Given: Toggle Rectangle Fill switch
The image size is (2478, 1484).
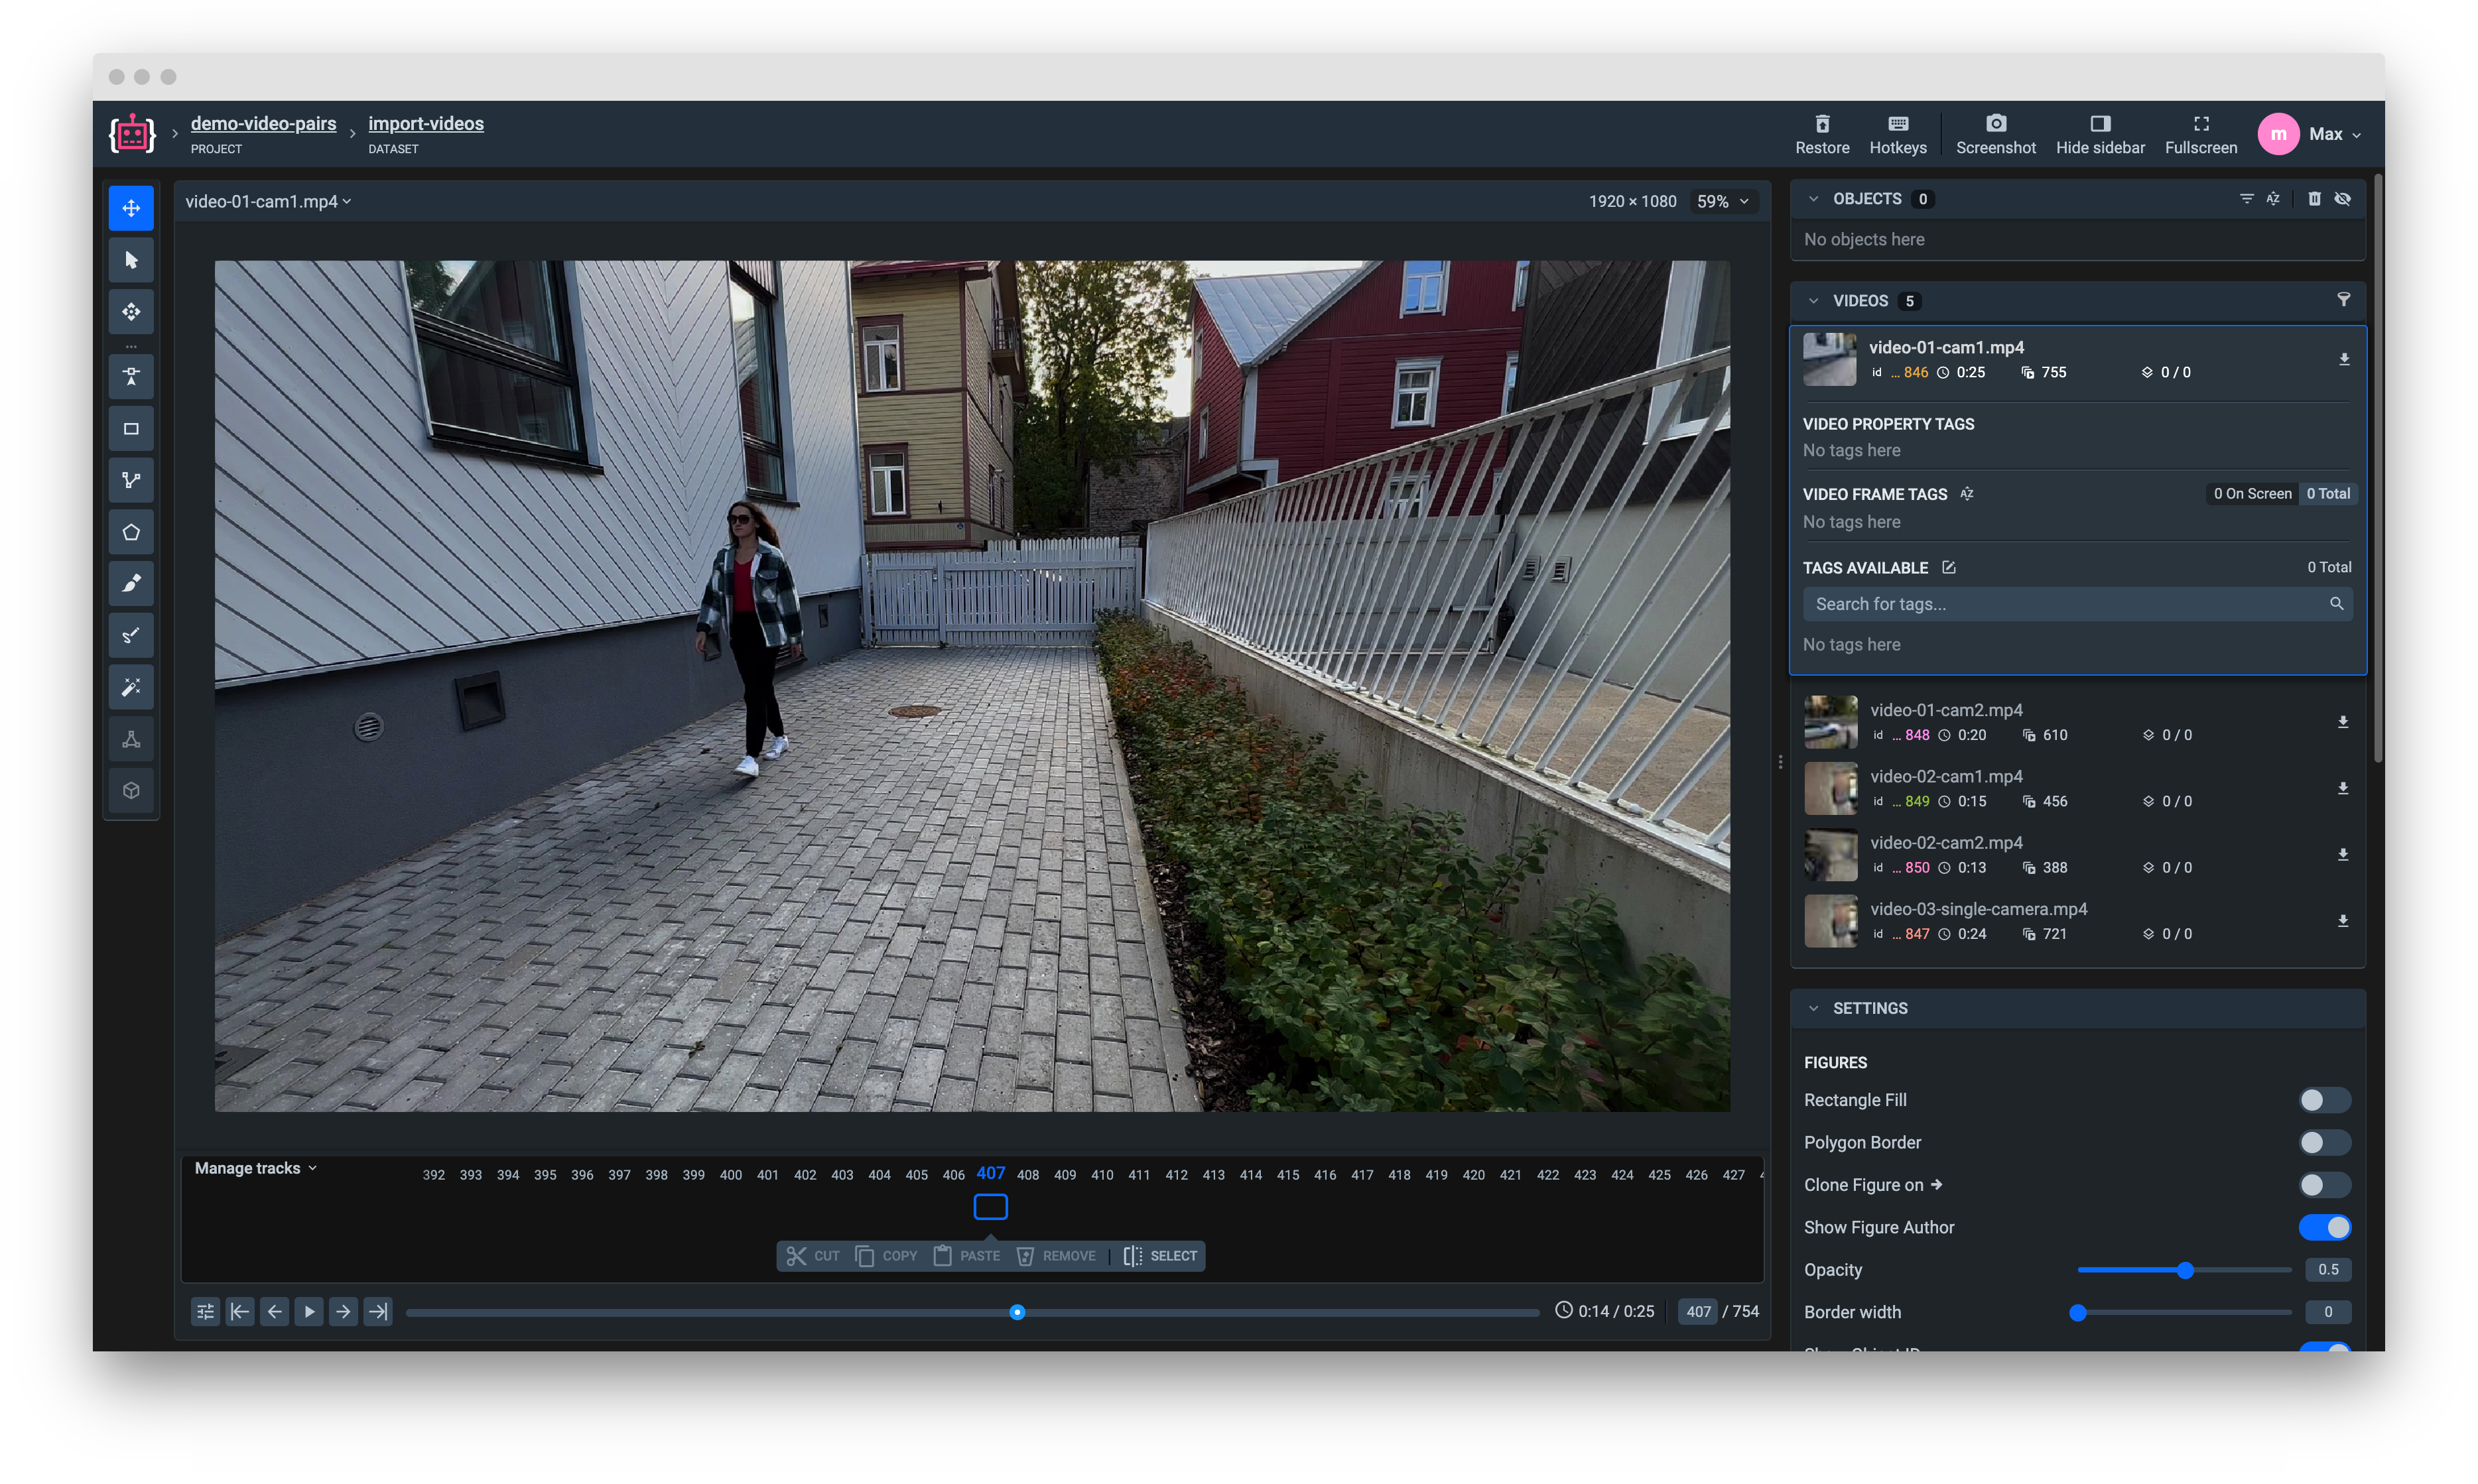Looking at the screenshot, I should (2324, 1100).
